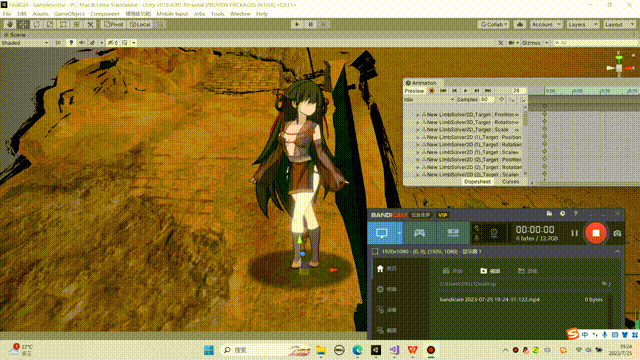640x360 pixels.
Task: Expand New LimbSolver2D_Target : Position property
Action: (x=418, y=115)
